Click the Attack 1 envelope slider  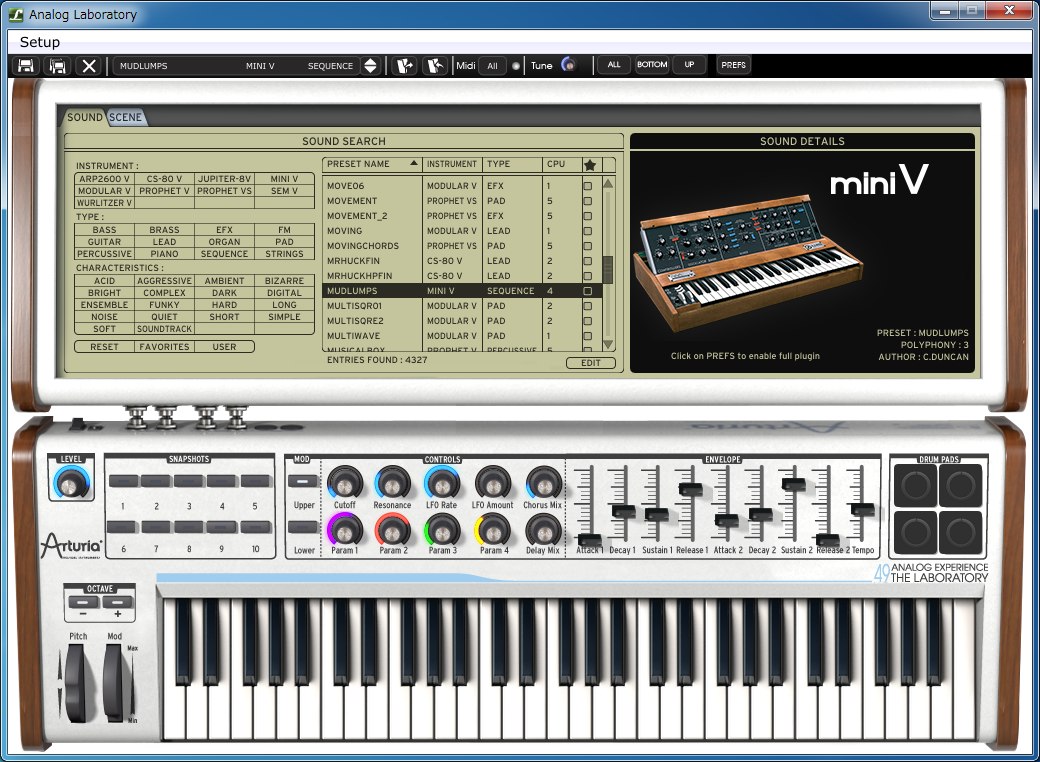589,540
